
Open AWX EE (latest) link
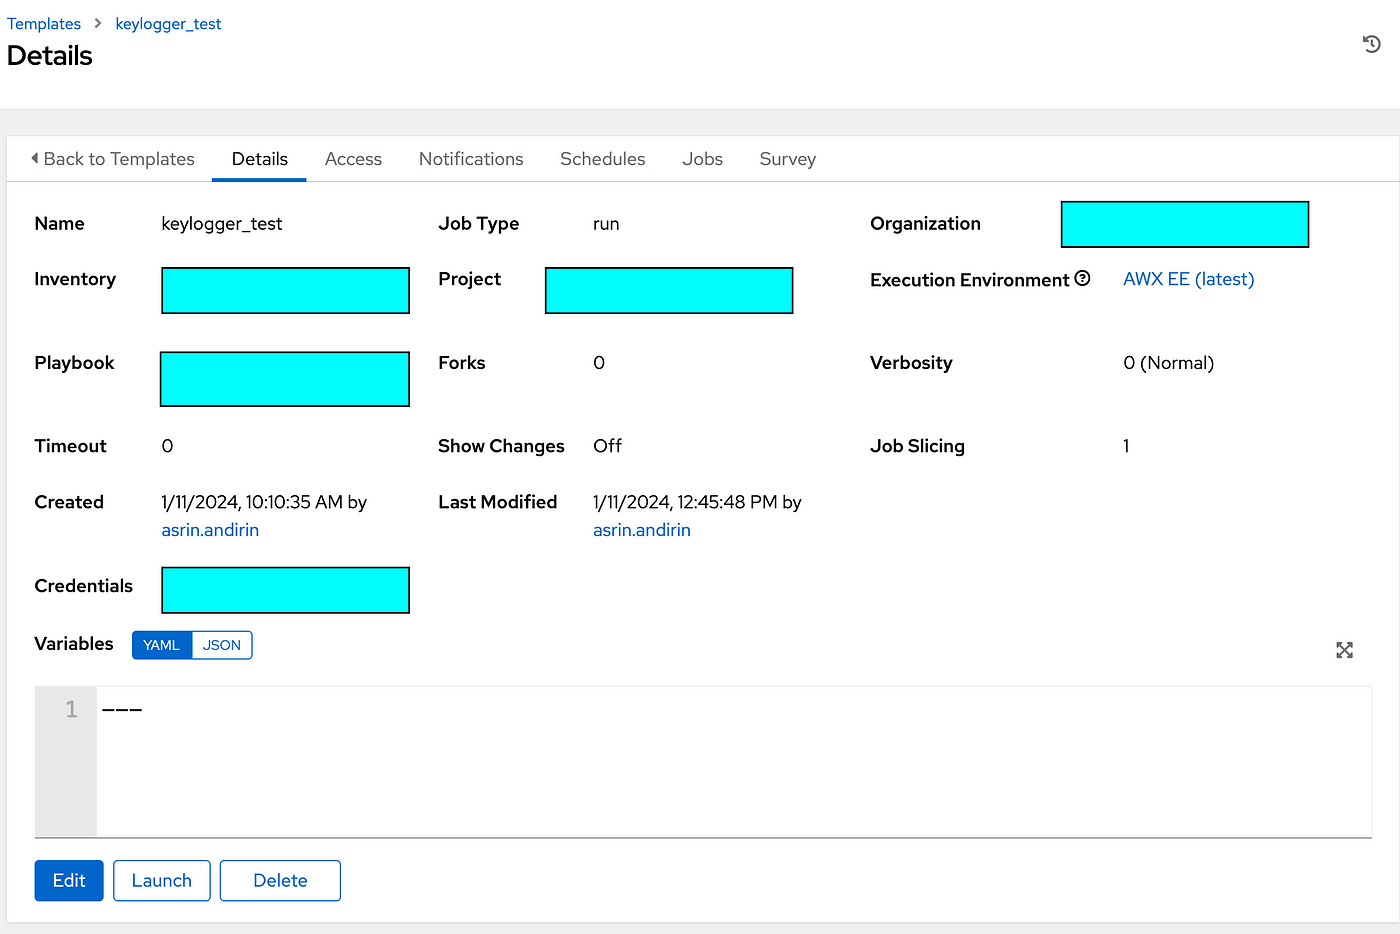1188,279
